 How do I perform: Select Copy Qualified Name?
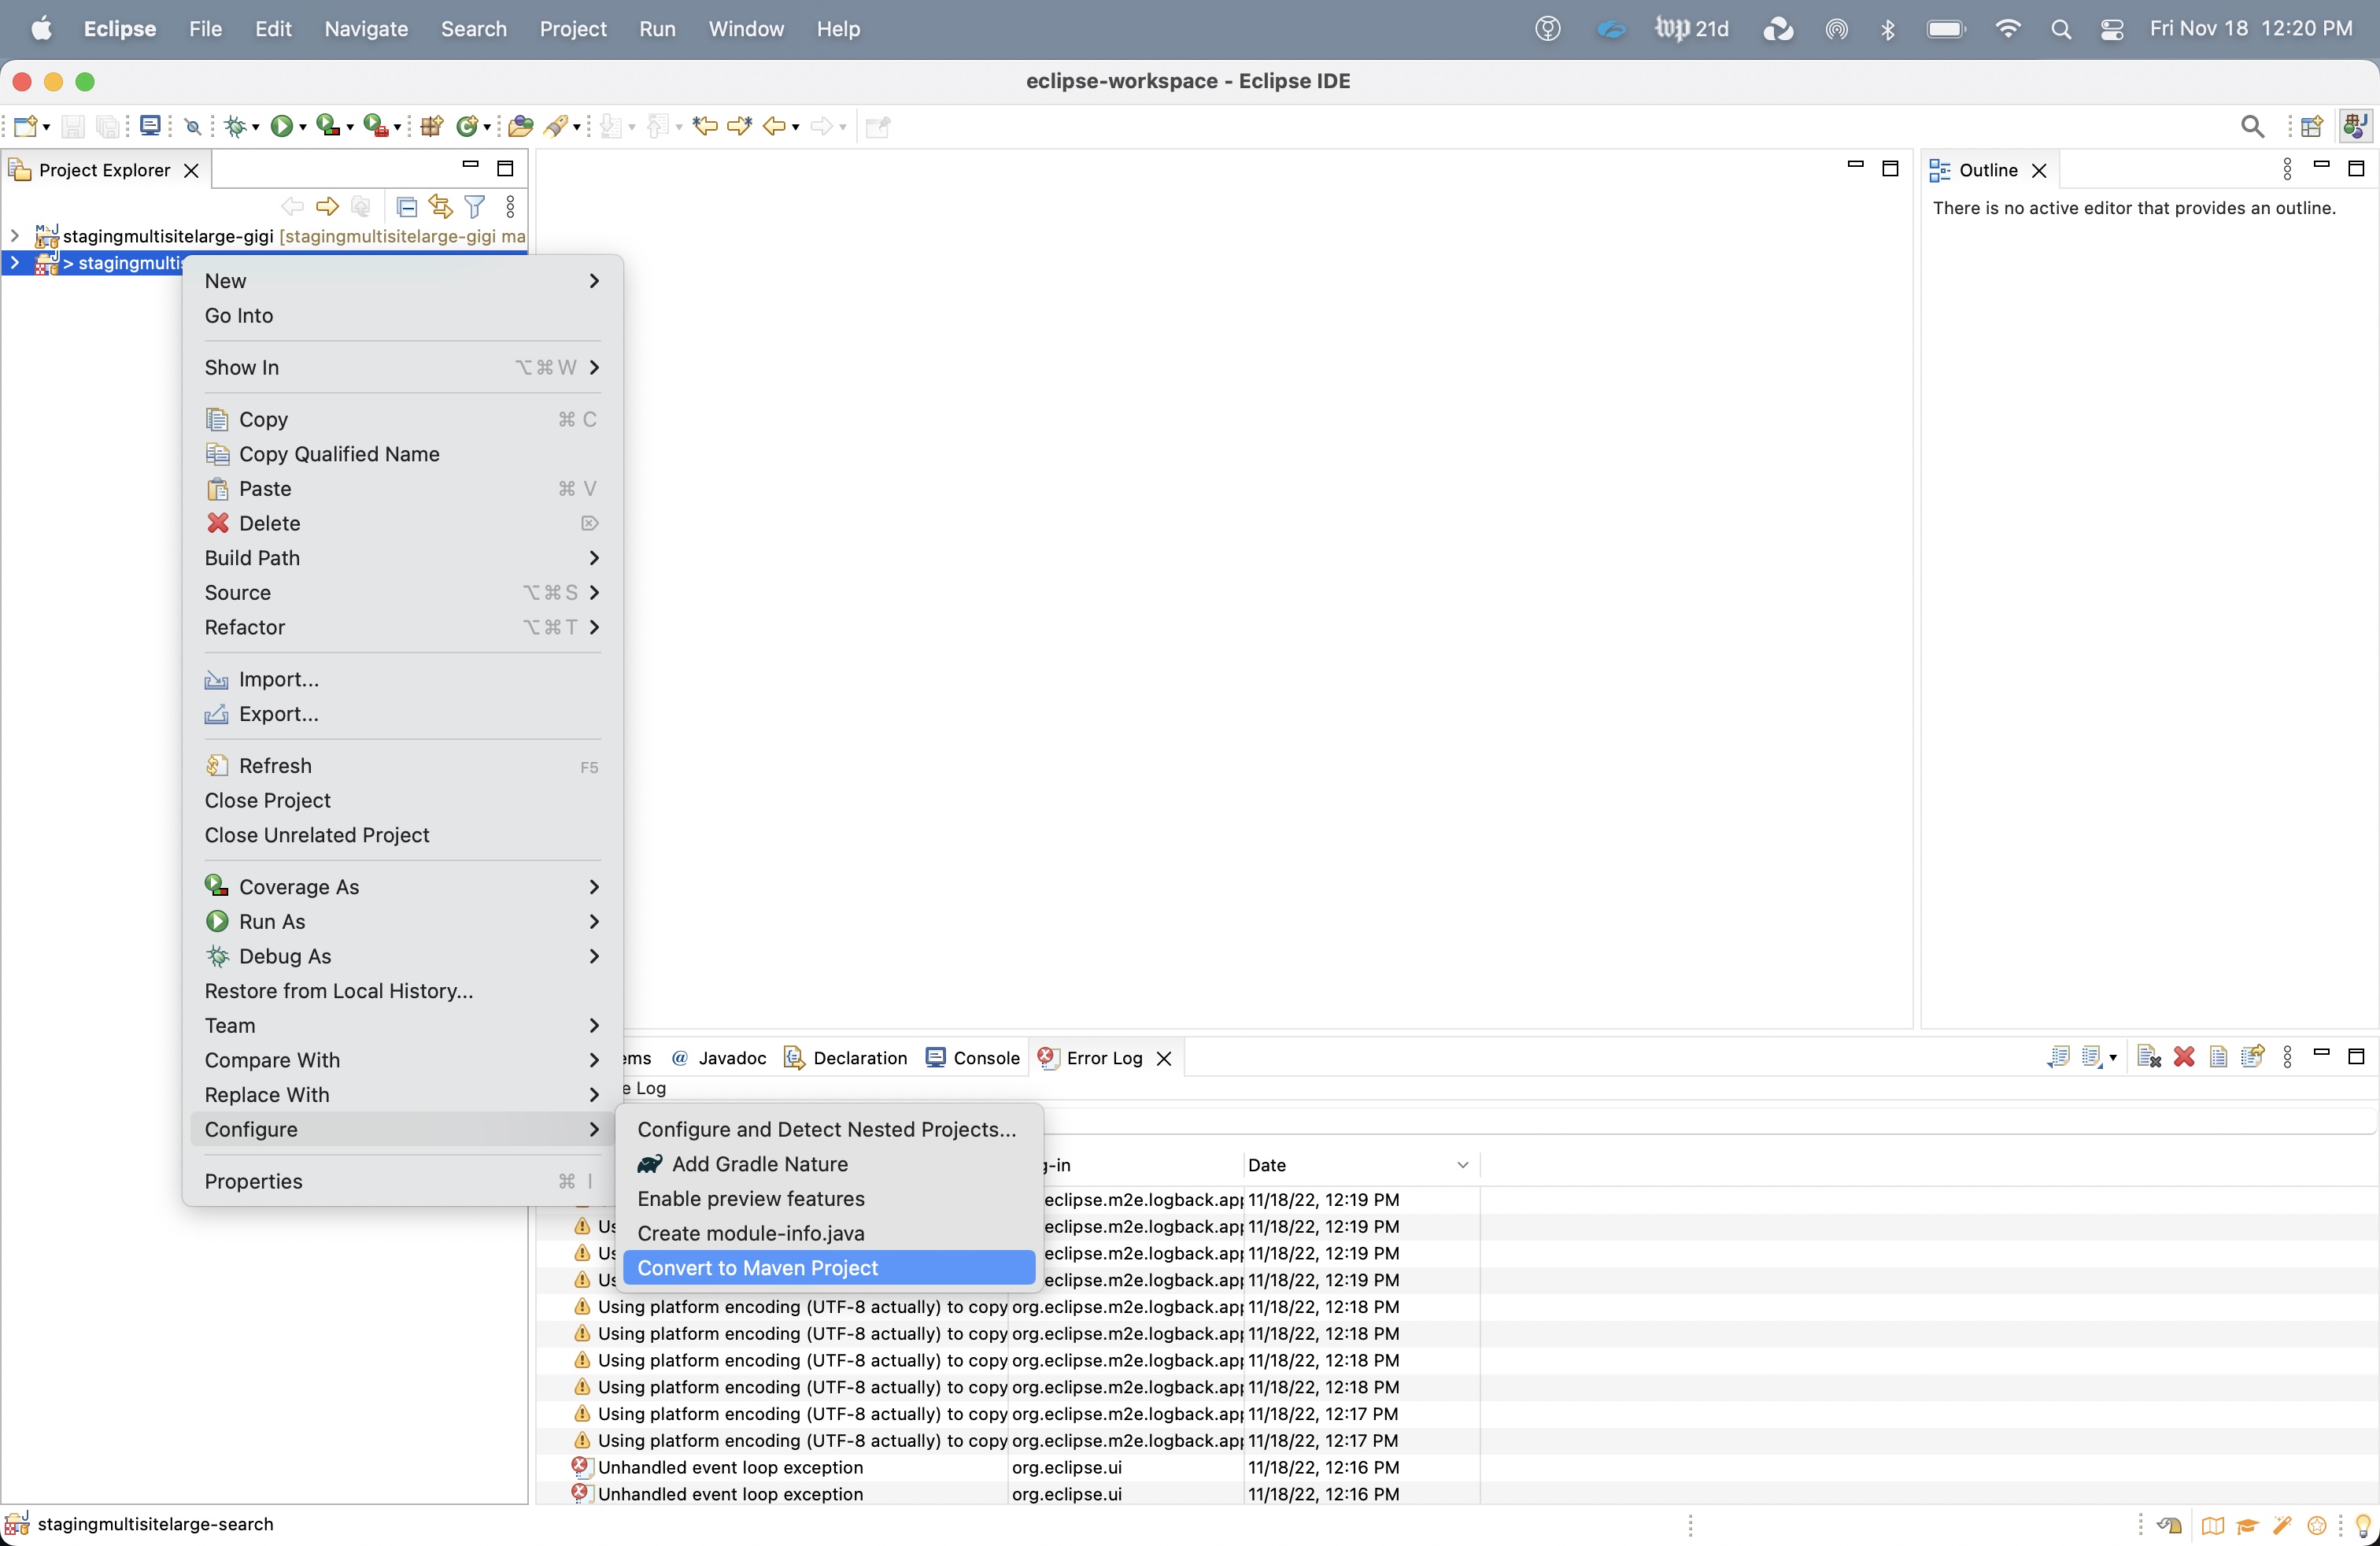tap(402, 454)
